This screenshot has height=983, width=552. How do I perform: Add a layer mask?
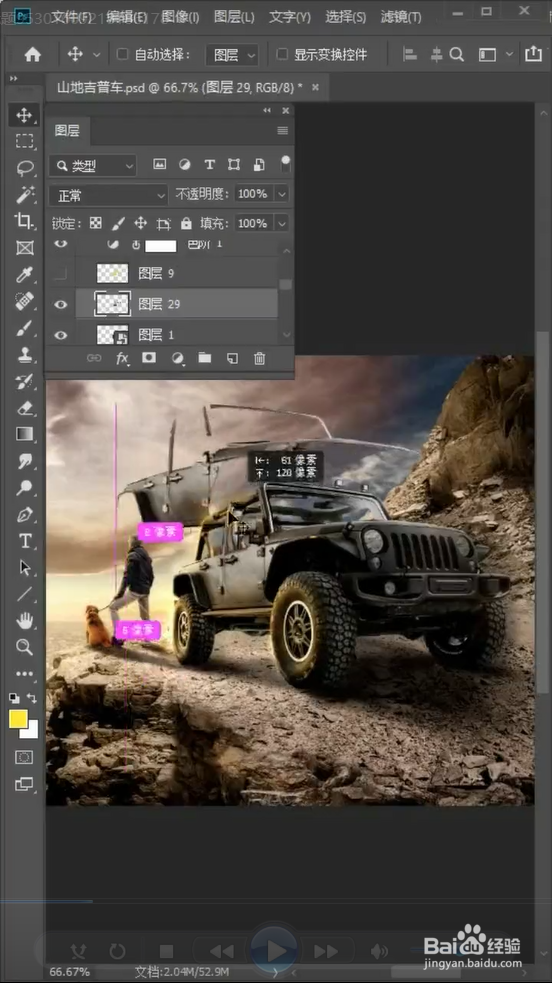click(148, 358)
